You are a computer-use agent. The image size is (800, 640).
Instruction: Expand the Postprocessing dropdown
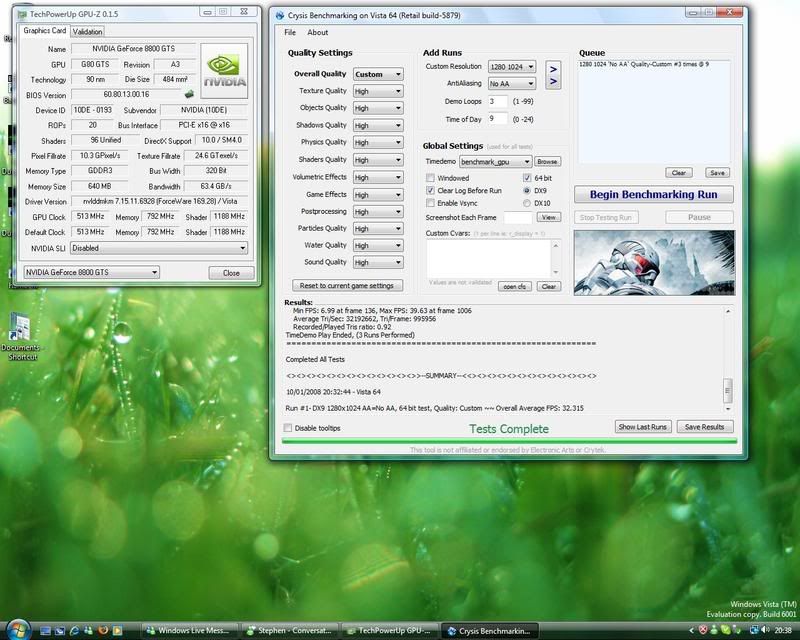tap(378, 211)
